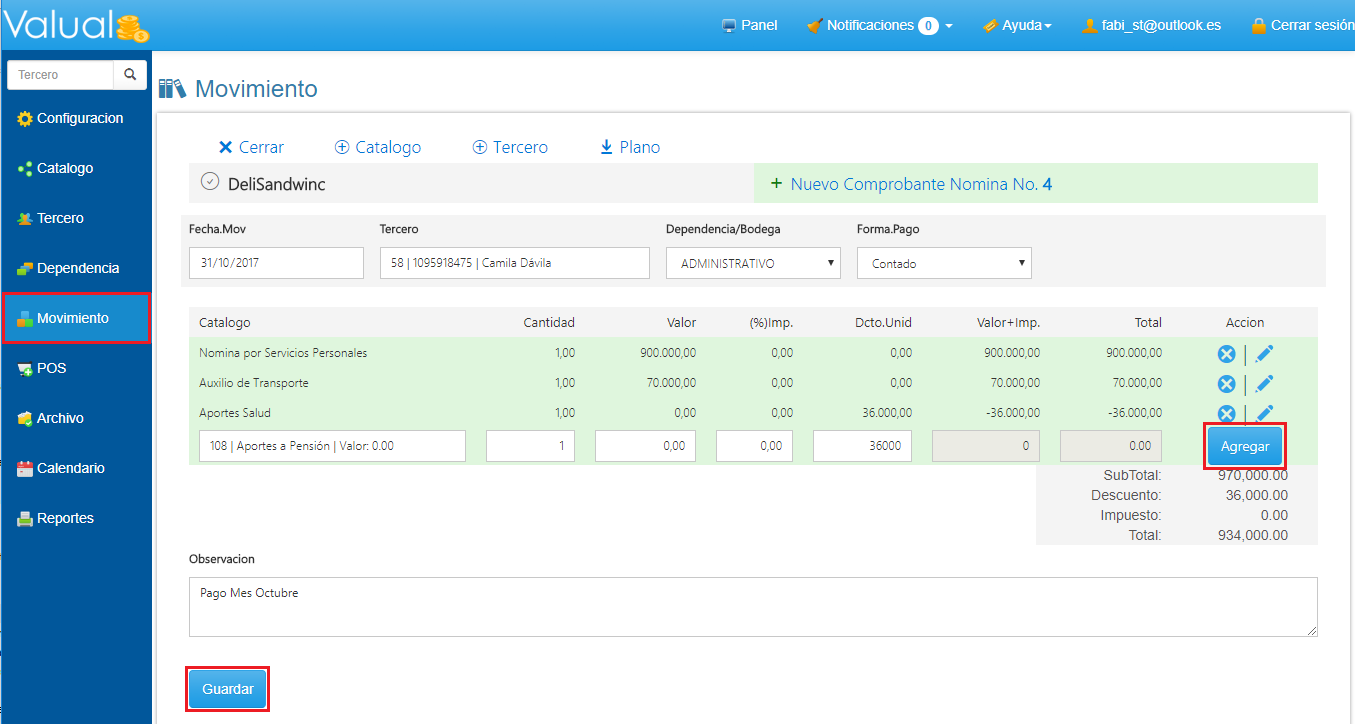Click the Valual coins logo
The image size is (1355, 724).
tap(132, 28)
